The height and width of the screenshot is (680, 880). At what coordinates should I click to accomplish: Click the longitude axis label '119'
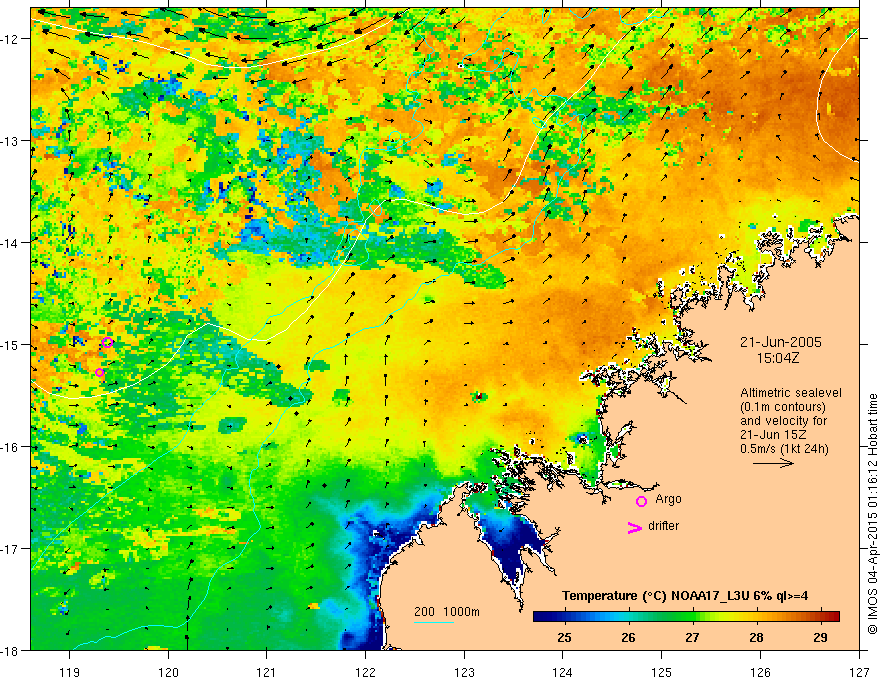70,672
